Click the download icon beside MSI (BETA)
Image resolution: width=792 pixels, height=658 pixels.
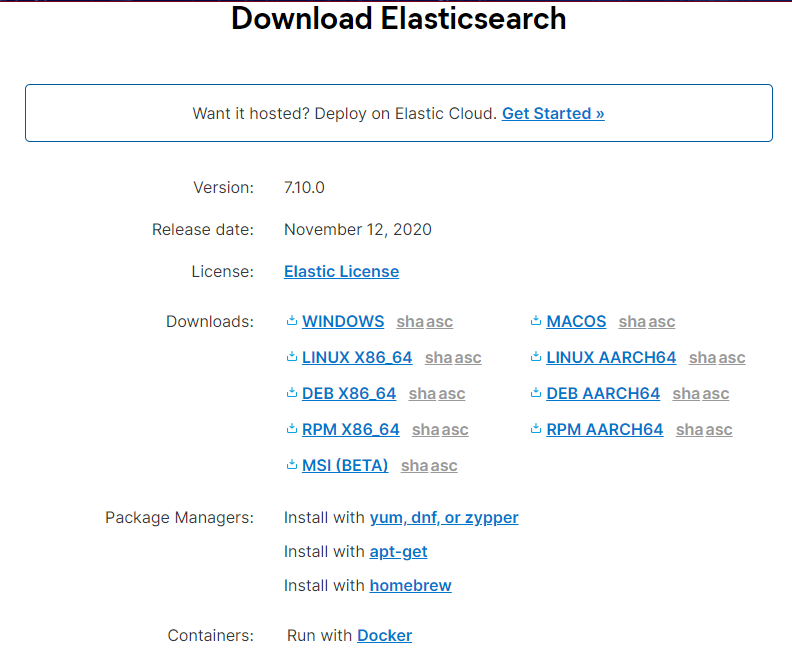(291, 465)
